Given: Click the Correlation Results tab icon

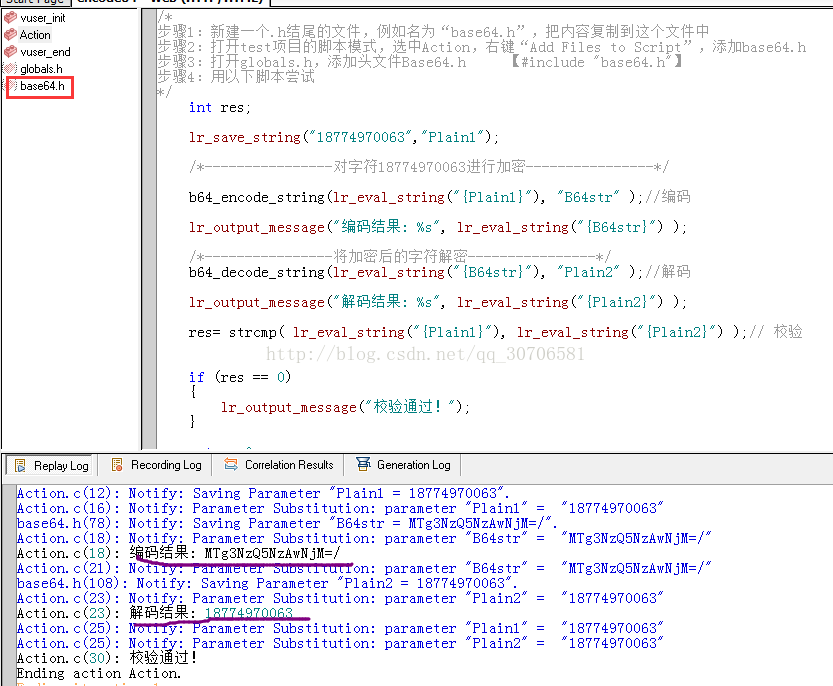Looking at the screenshot, I should point(231,464).
